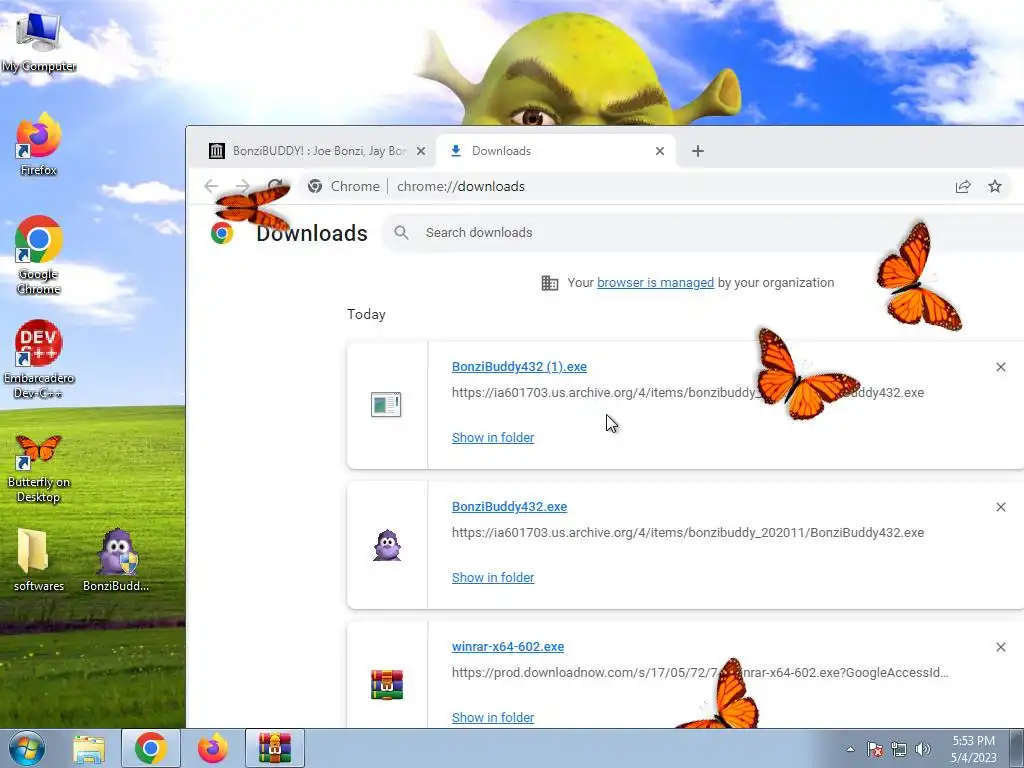Close the BonziBUDDY! tab
Screen dimensions: 1024x768
pyautogui.click(x=421, y=151)
